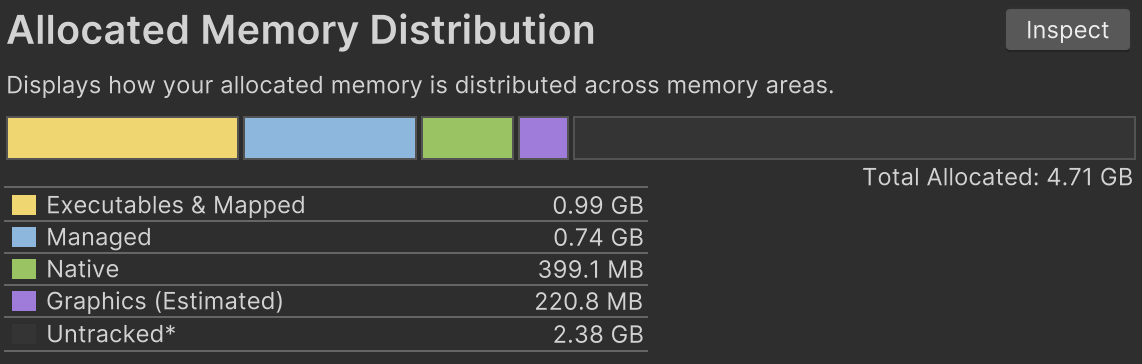This screenshot has height=364, width=1142.
Task: Select the Managed row label
Action: click(99, 237)
